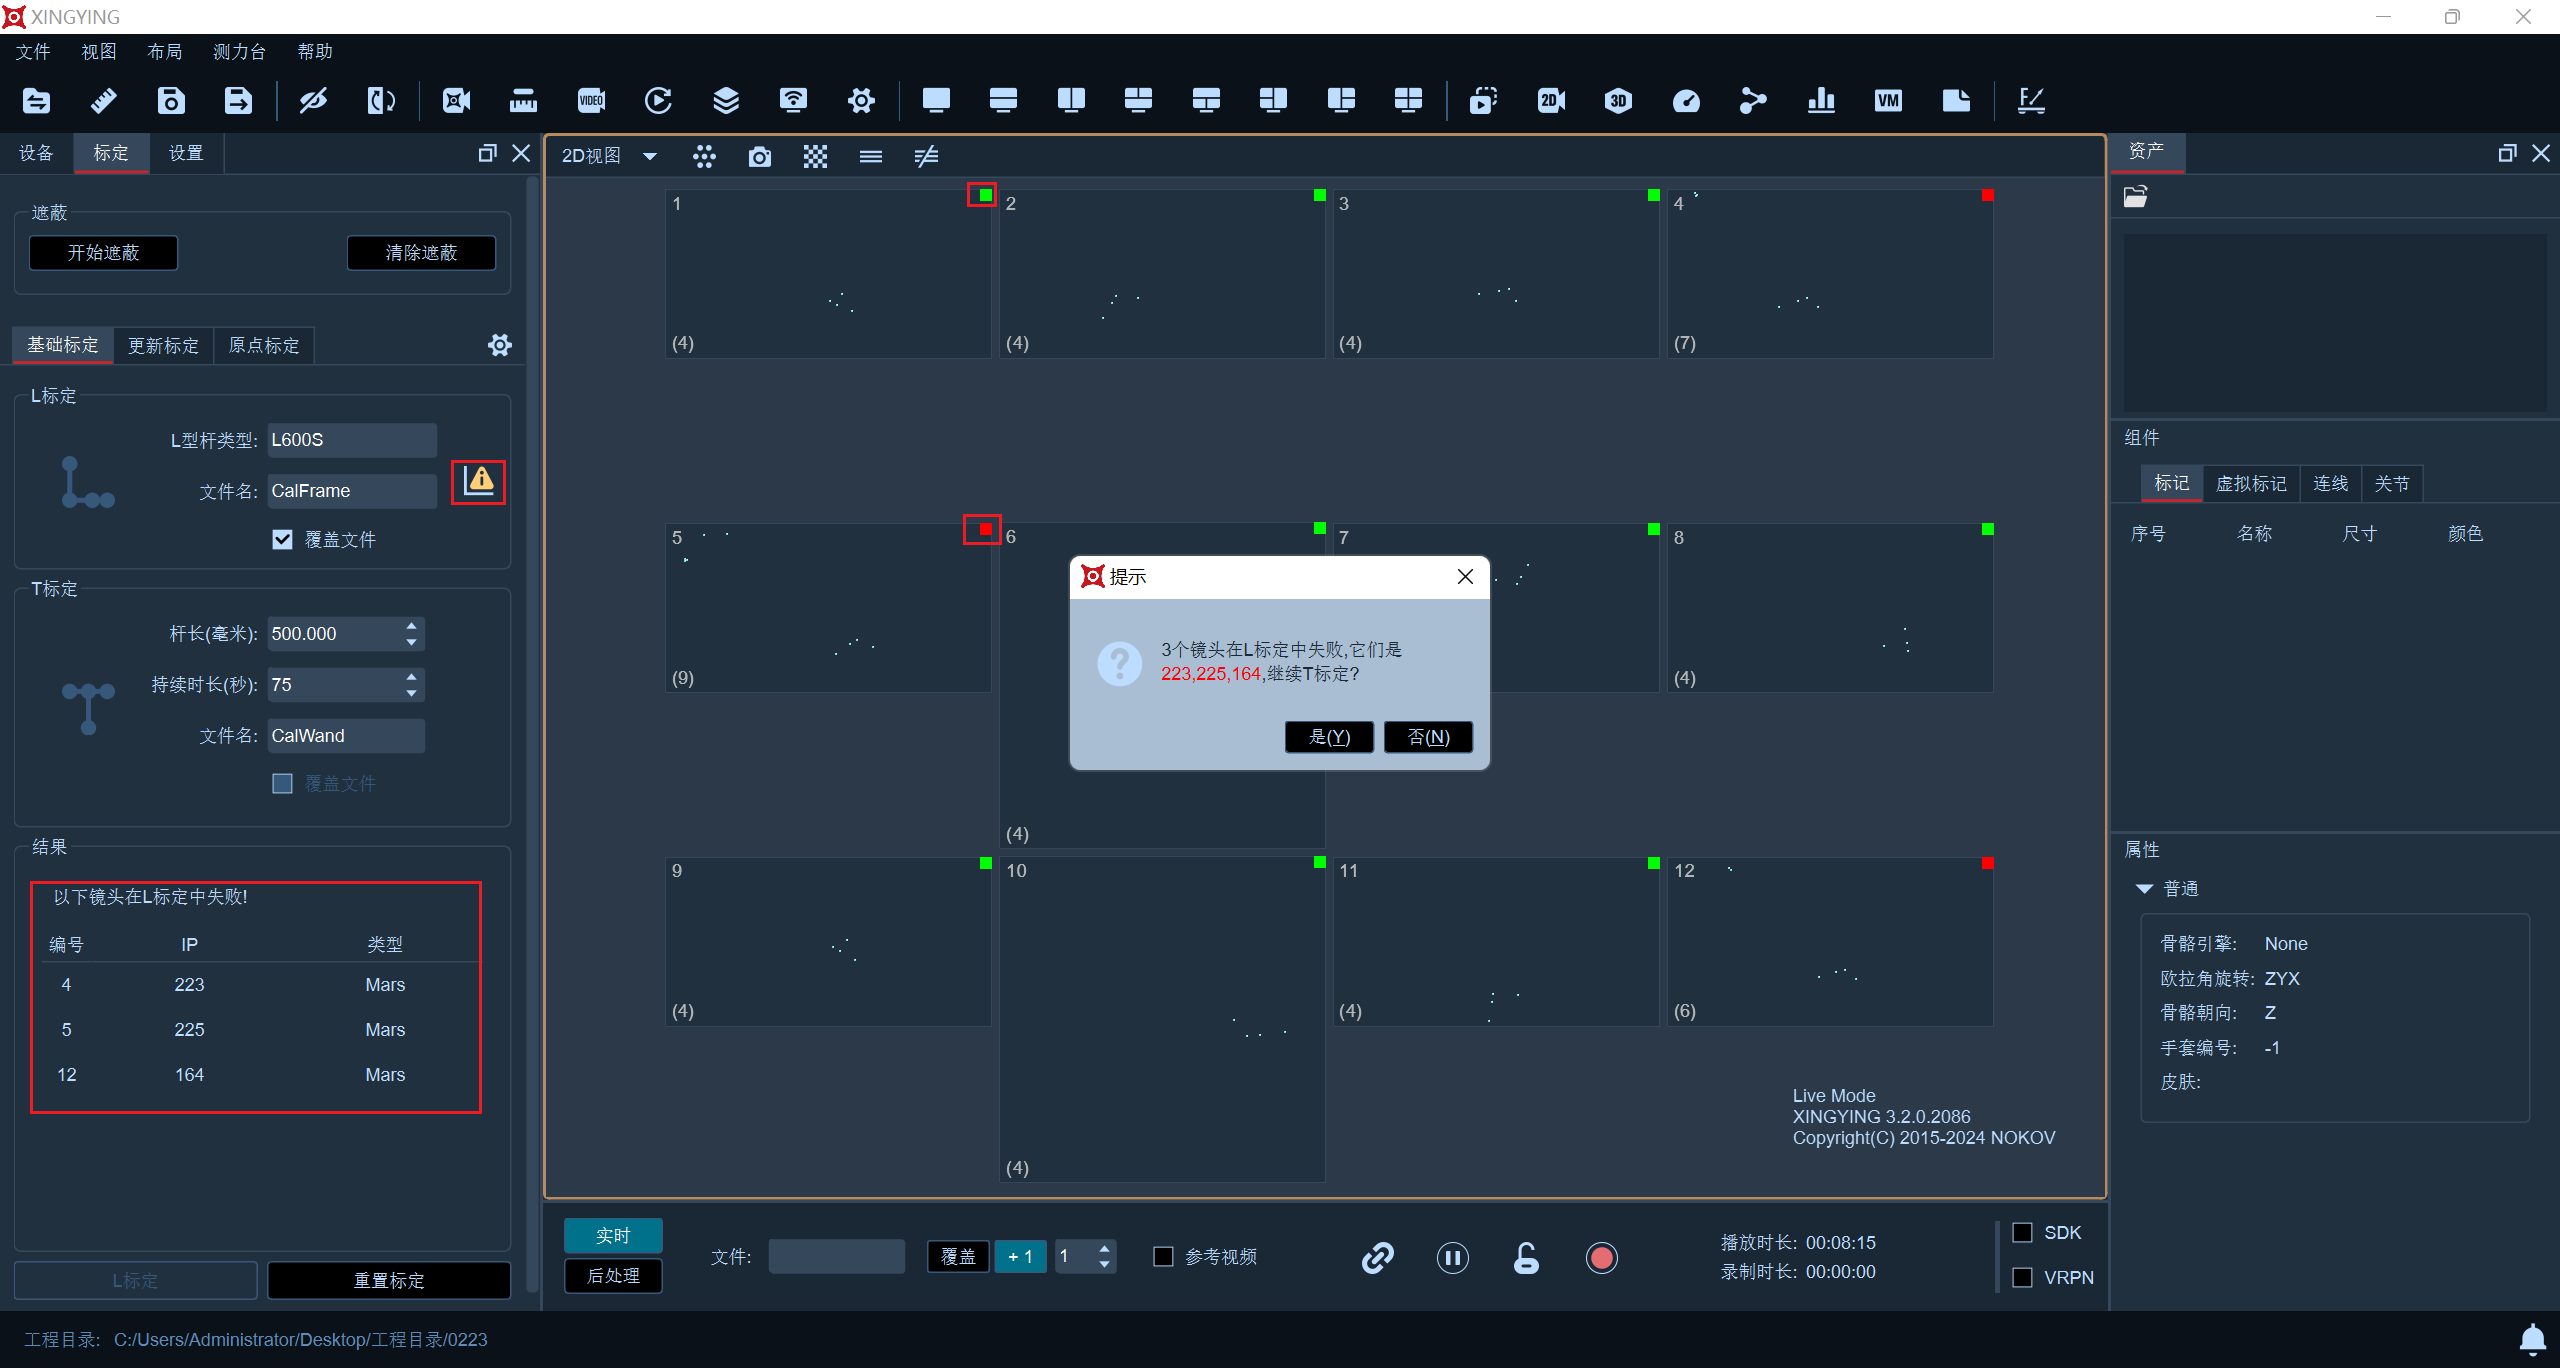Click the yellow warning icon beside CalFrame
Viewport: 2560px width, 1368px height.
(x=479, y=481)
